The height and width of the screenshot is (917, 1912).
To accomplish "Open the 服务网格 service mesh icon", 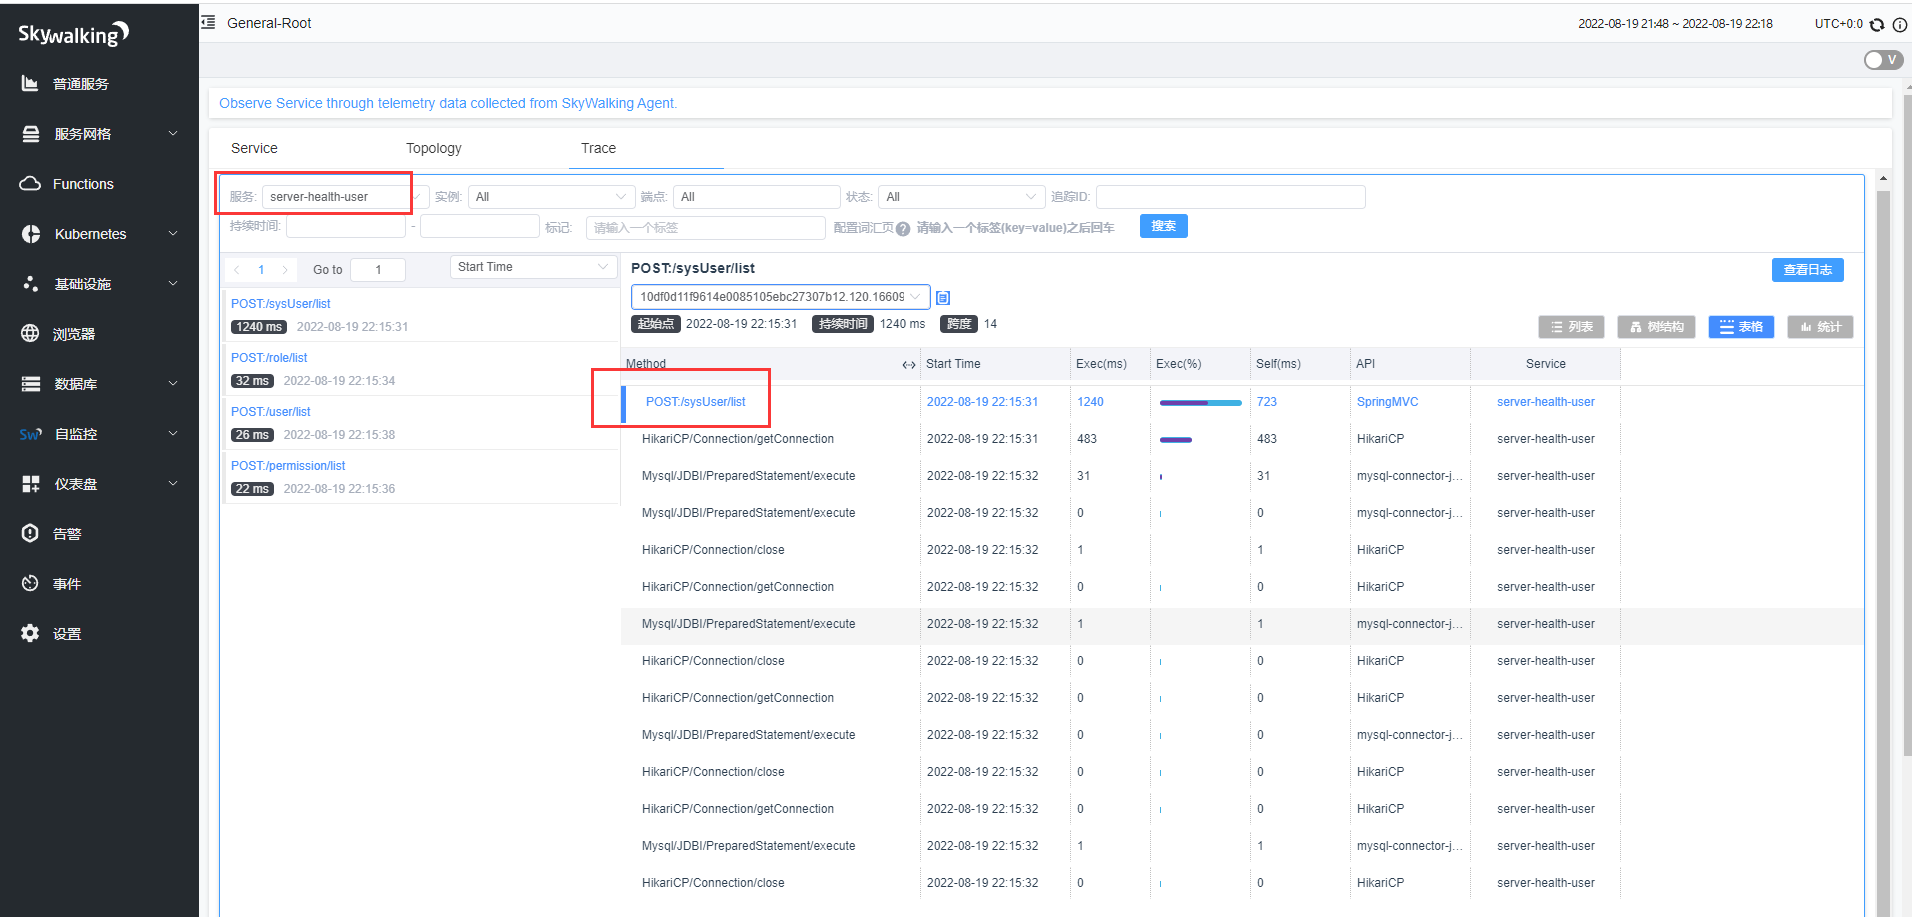I will click(31, 134).
